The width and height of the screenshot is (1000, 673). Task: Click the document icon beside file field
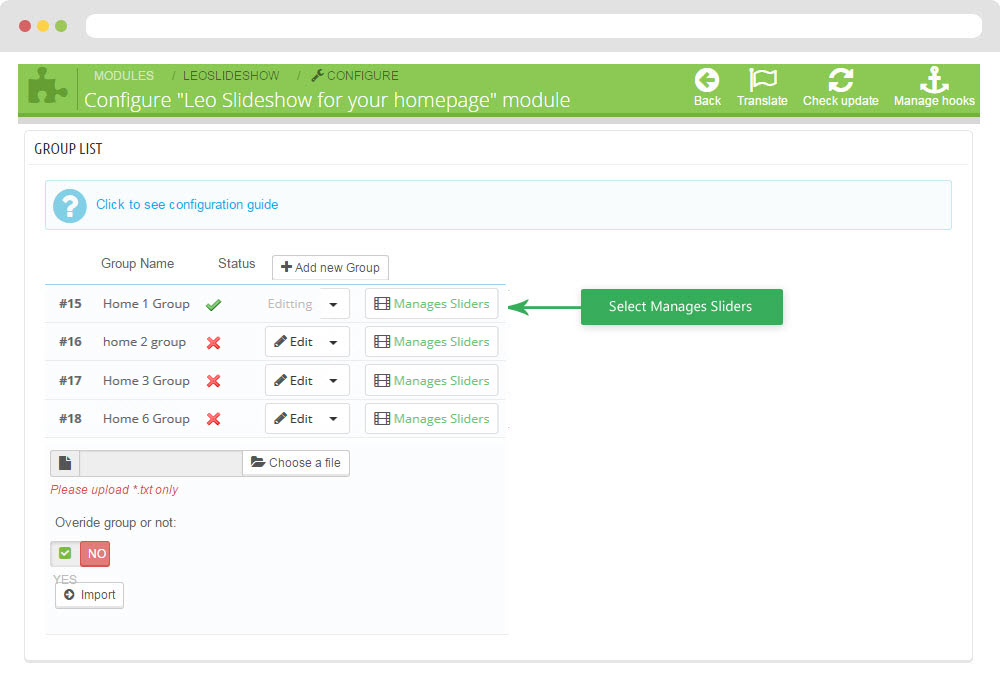tap(65, 463)
